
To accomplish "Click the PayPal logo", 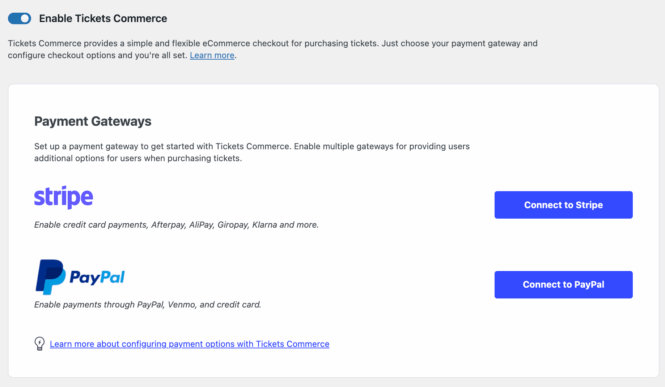I will [x=80, y=277].
